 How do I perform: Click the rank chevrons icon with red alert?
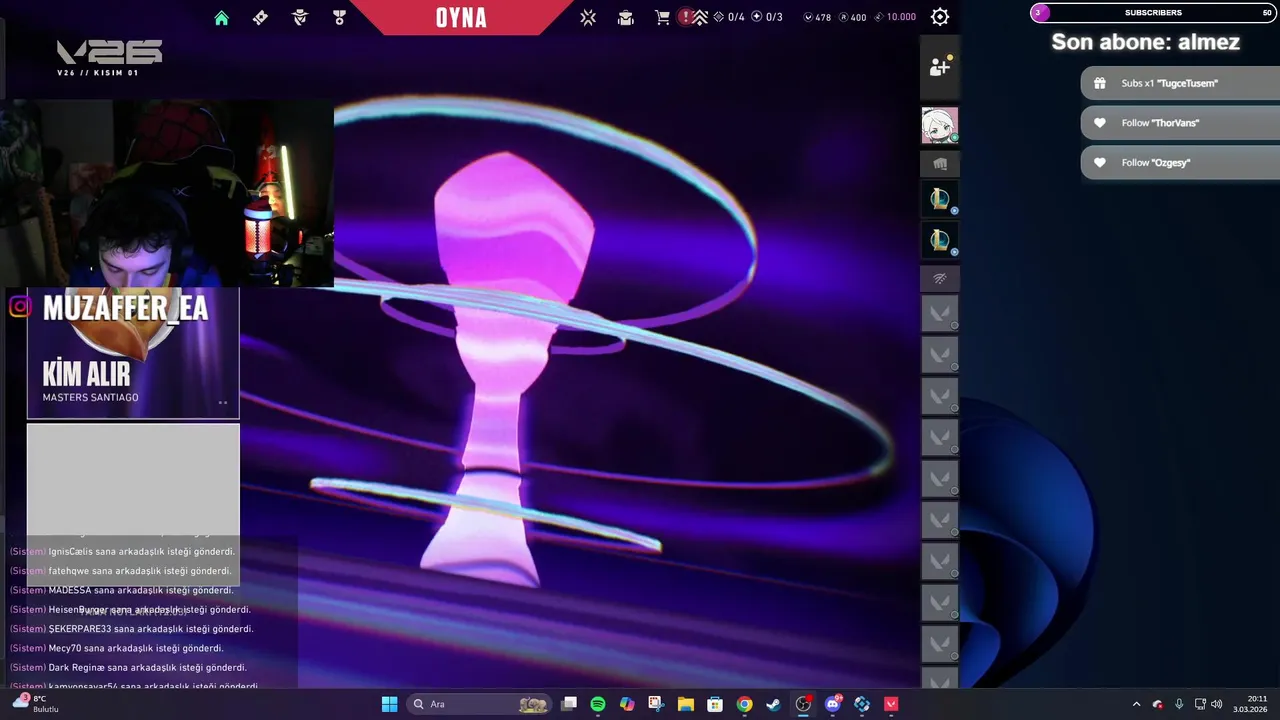click(x=695, y=17)
